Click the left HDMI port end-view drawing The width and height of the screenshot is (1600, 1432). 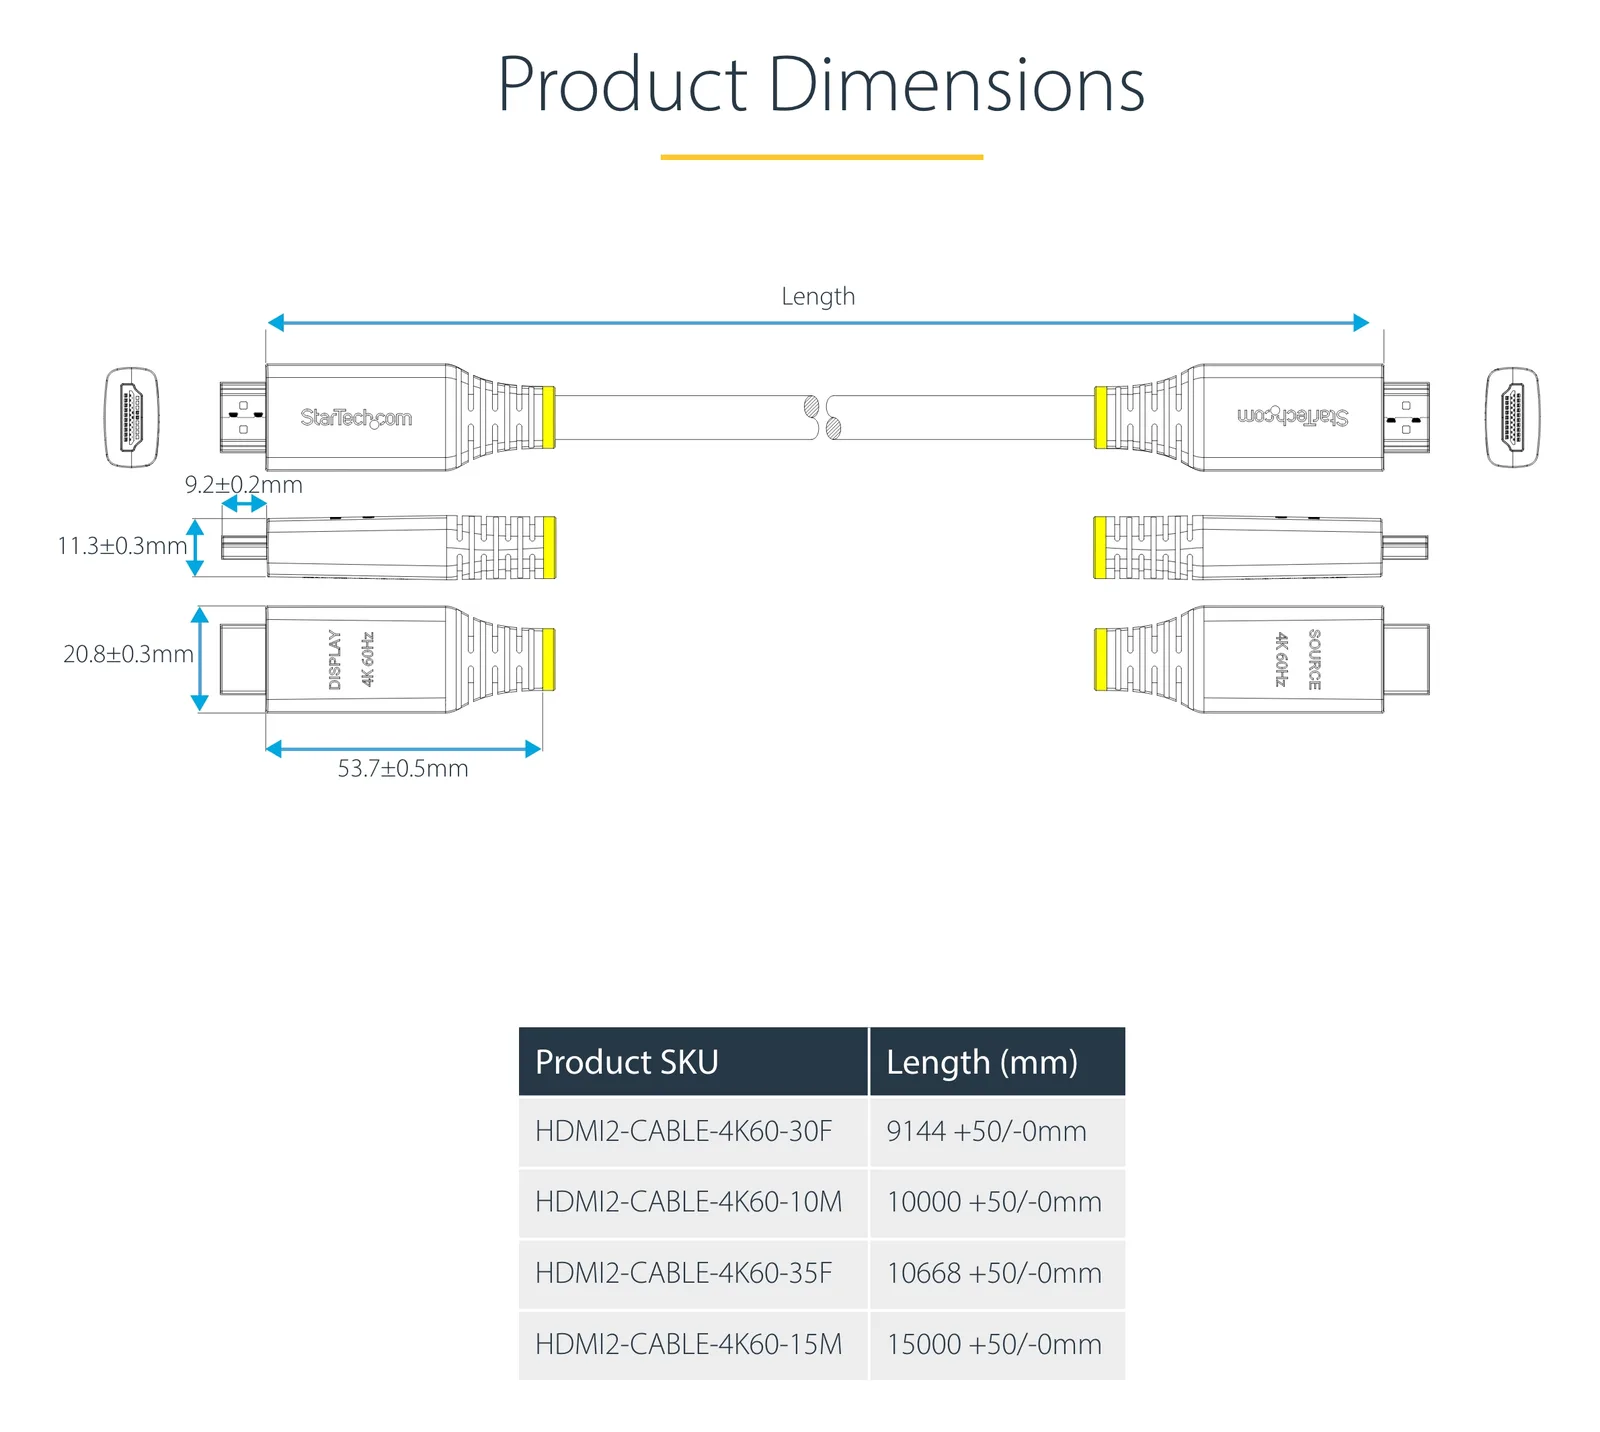132,417
